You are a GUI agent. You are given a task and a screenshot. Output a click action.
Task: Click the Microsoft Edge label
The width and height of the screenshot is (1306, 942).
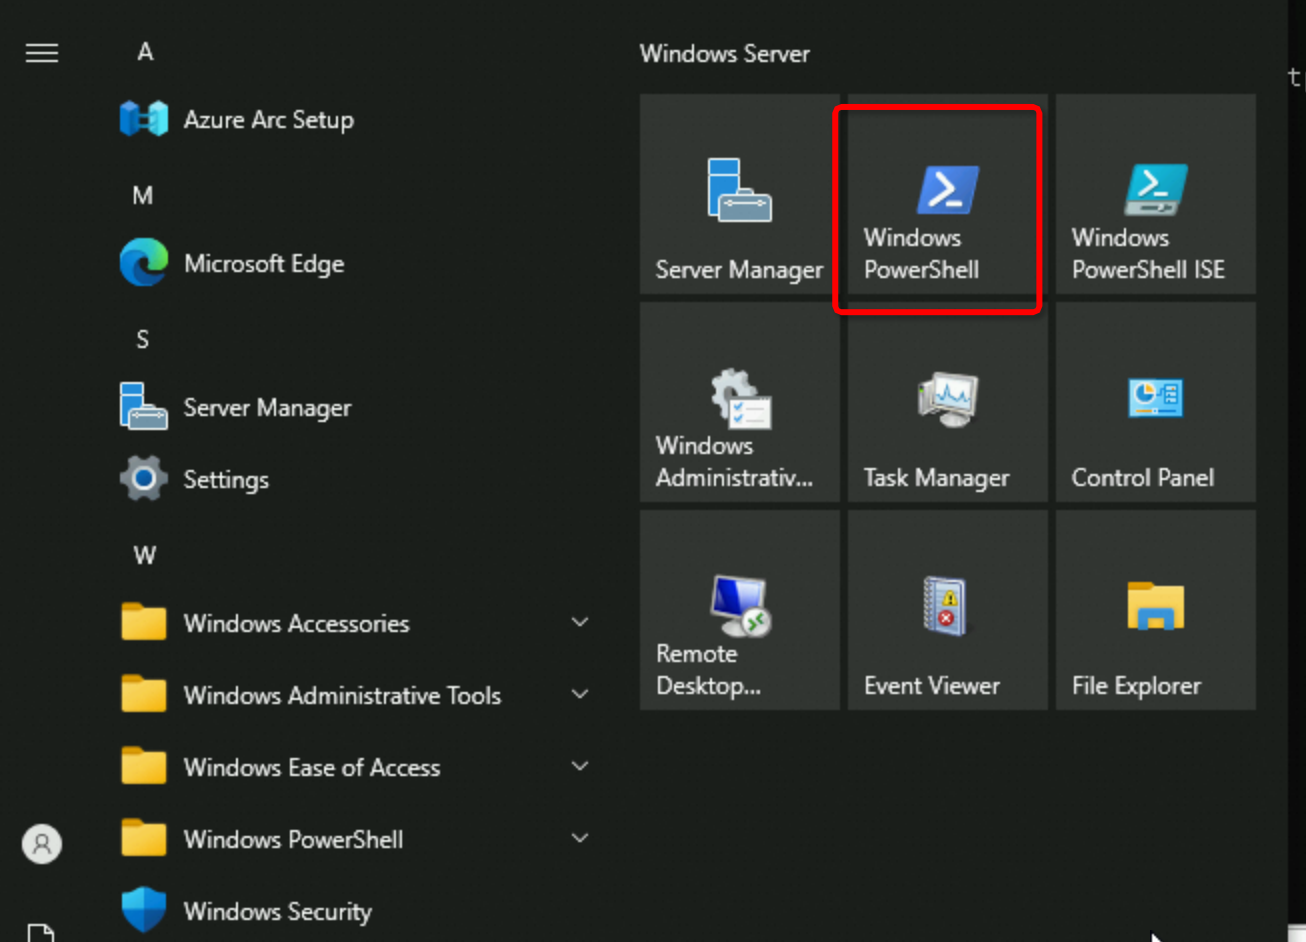tap(264, 264)
